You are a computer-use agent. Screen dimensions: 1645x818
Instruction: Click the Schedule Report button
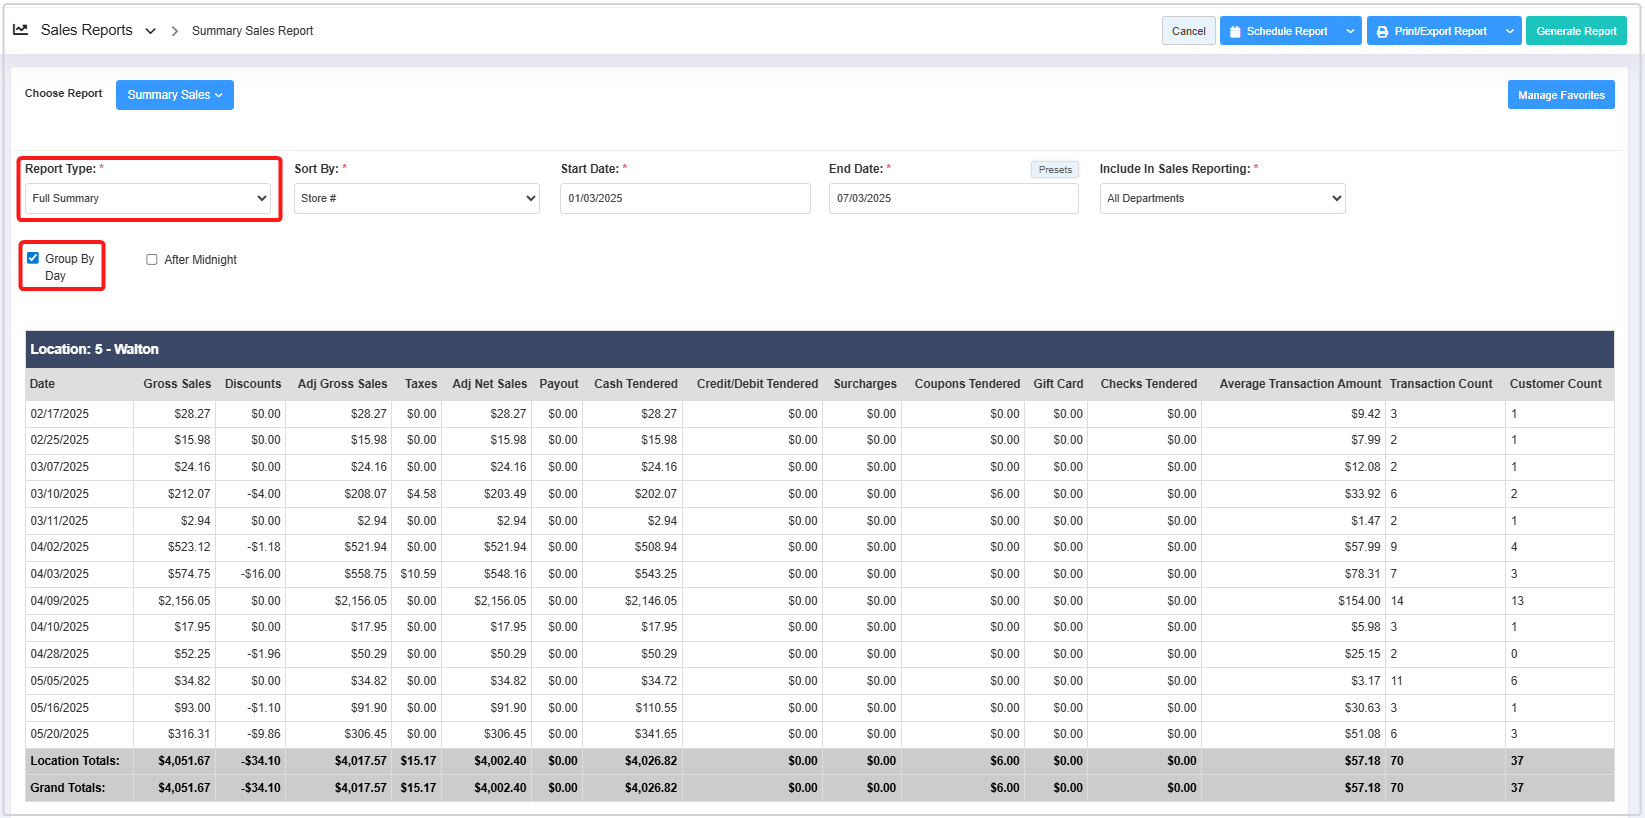tap(1278, 31)
